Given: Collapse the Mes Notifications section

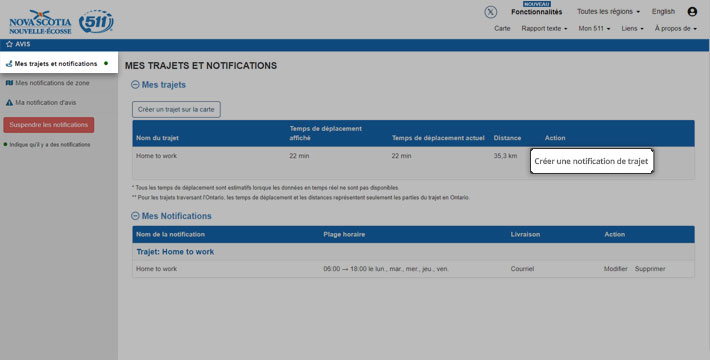Looking at the screenshot, I should click(135, 216).
